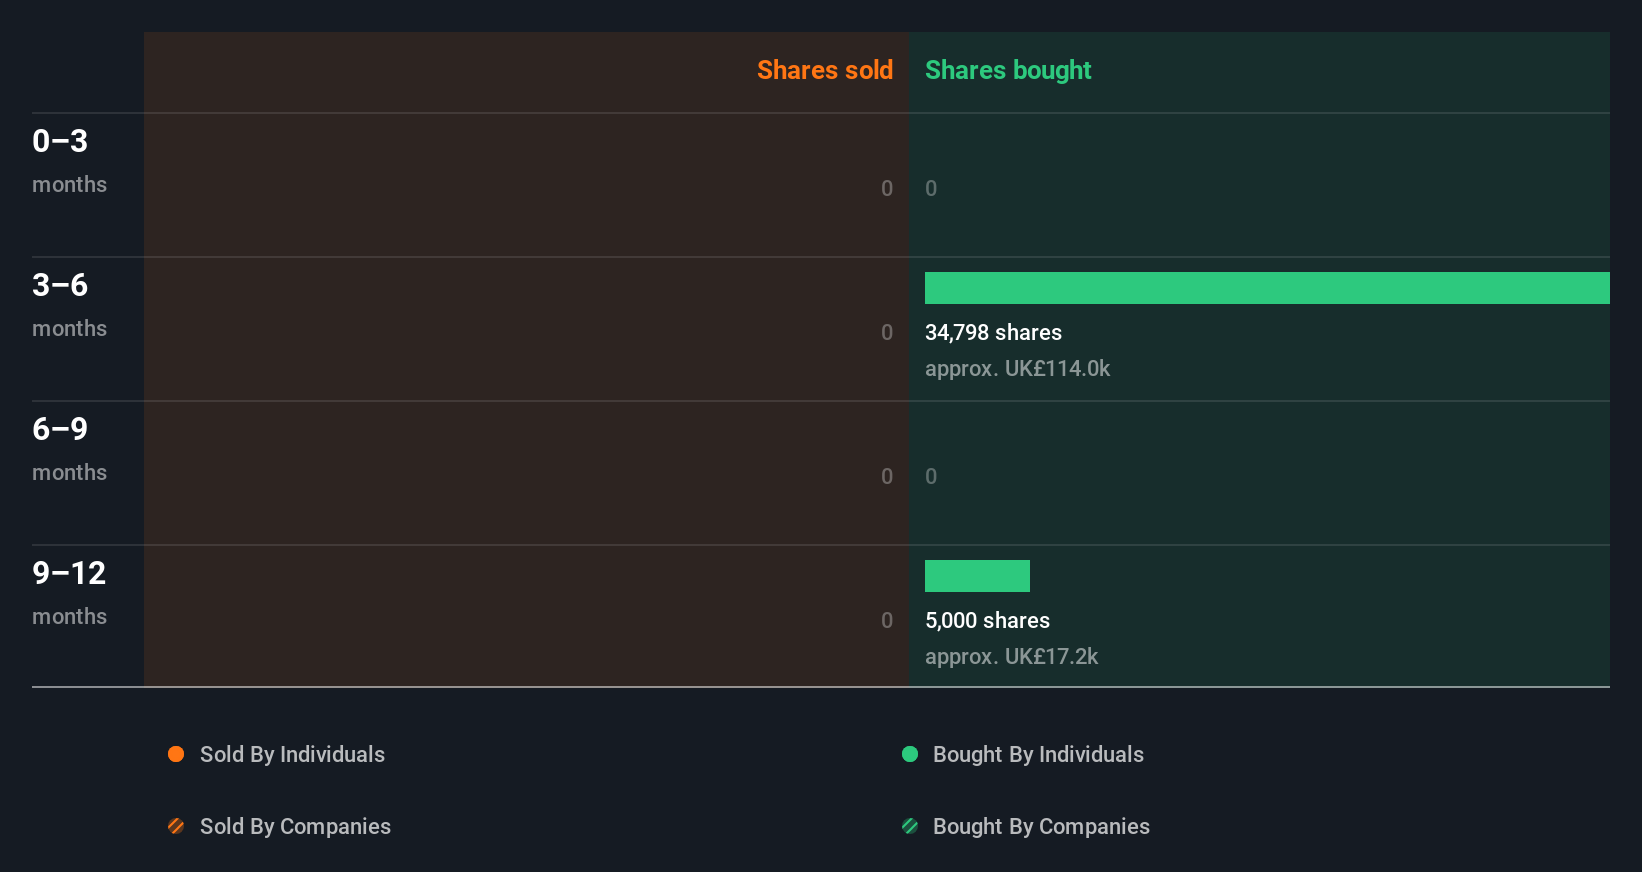Select the Bought By Individuals legend label
Viewport: 1642px width, 872px height.
coord(1038,754)
